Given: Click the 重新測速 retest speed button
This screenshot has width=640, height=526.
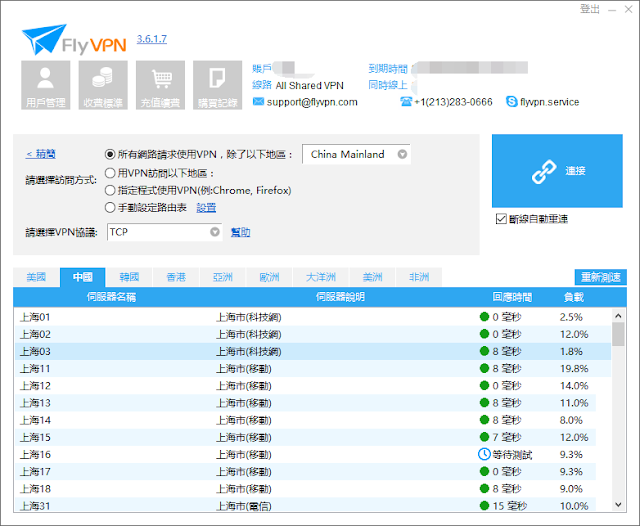Looking at the screenshot, I should pyautogui.click(x=600, y=277).
